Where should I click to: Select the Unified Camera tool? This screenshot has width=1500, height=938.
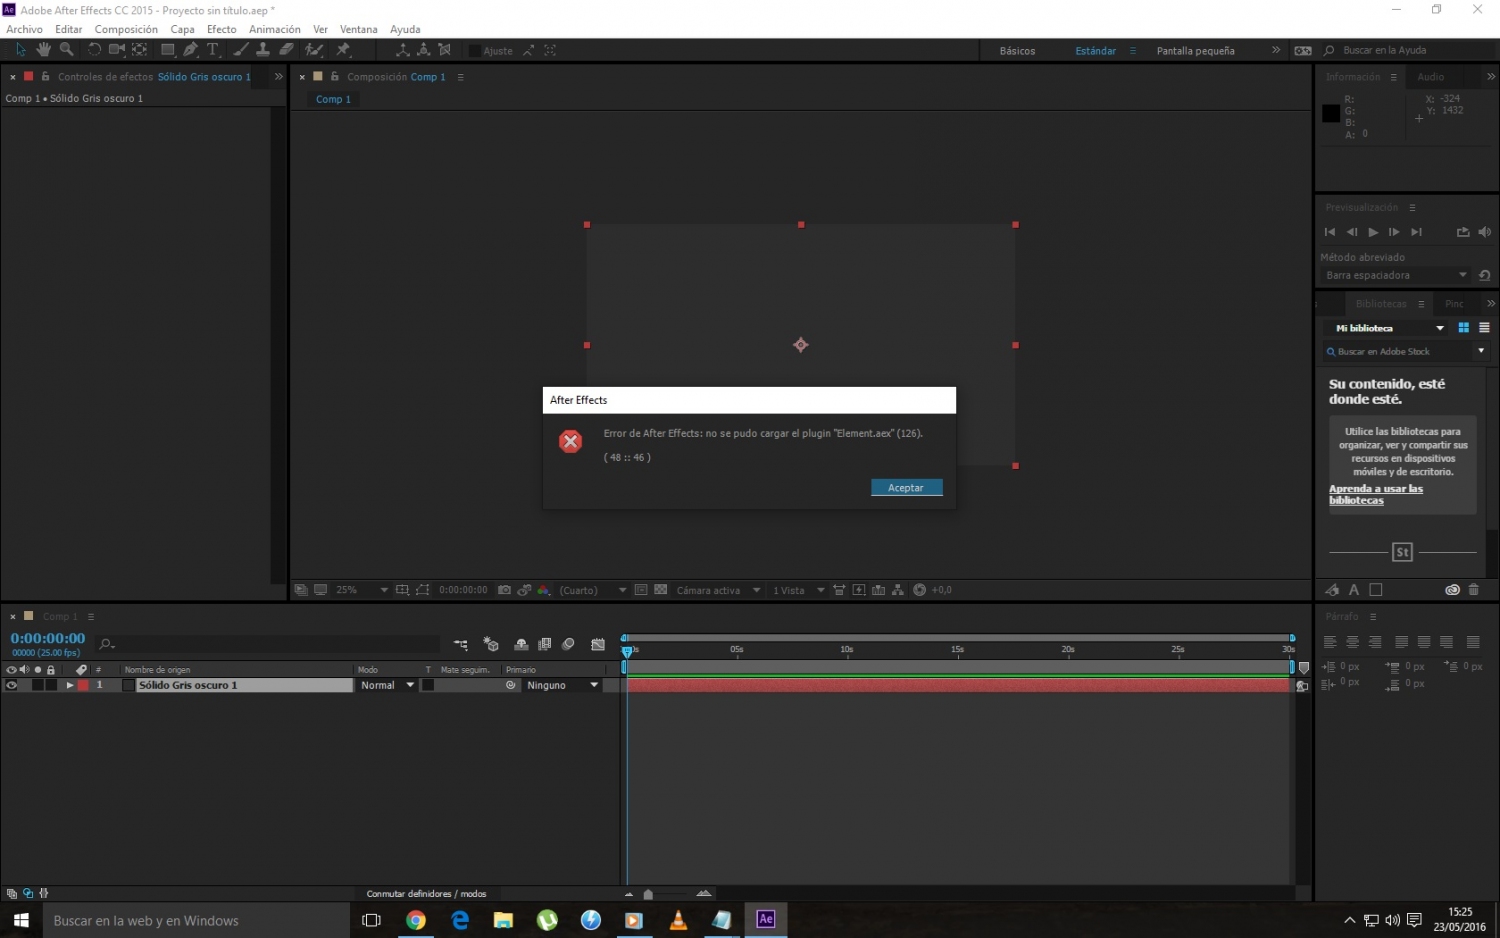pyautogui.click(x=116, y=49)
